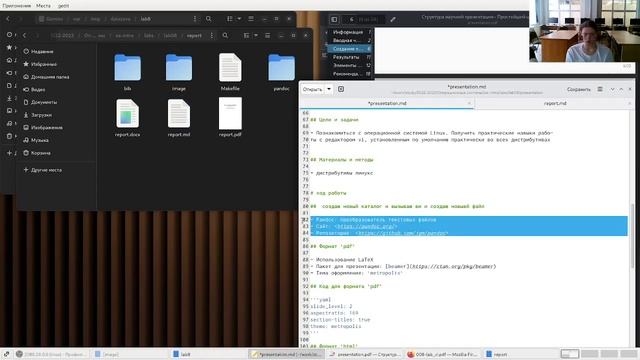This screenshot has height=360, width=640.
Task: Click the Сохранить button in gedit
Action: [x=578, y=89]
